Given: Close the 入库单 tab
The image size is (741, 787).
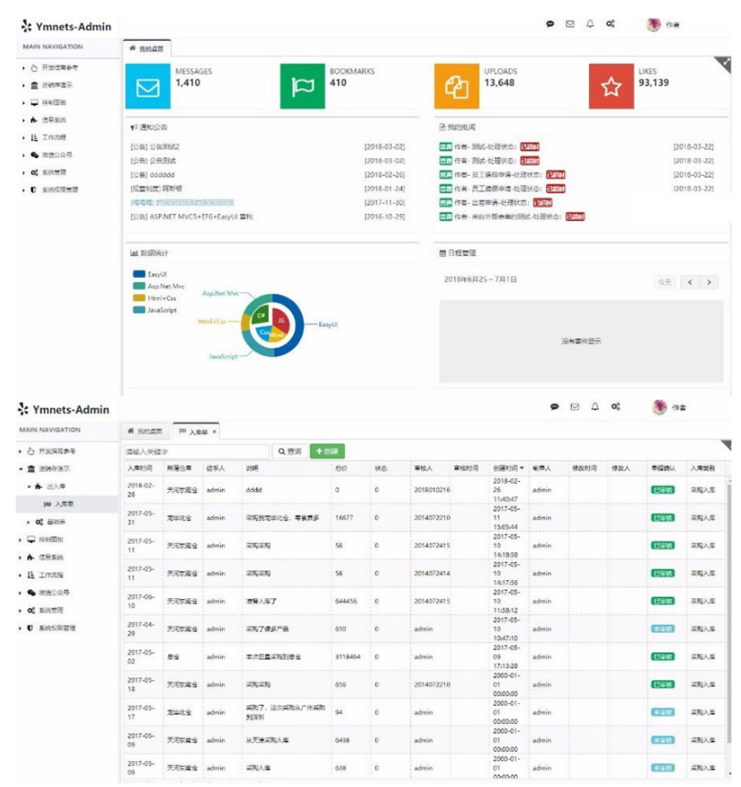Looking at the screenshot, I should point(217,431).
